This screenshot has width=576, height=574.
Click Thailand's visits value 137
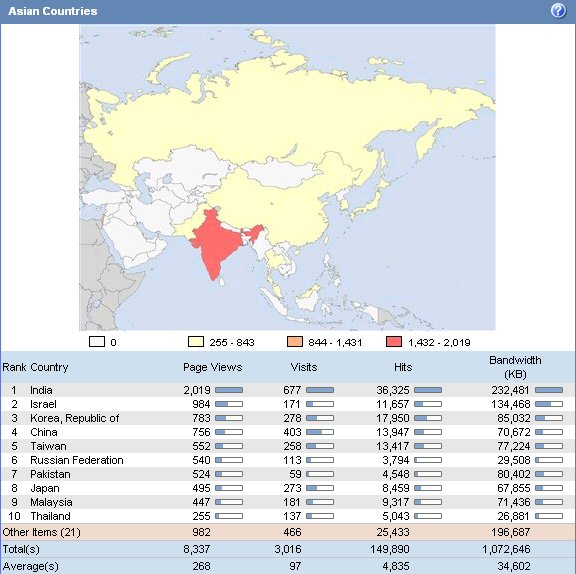click(x=292, y=516)
